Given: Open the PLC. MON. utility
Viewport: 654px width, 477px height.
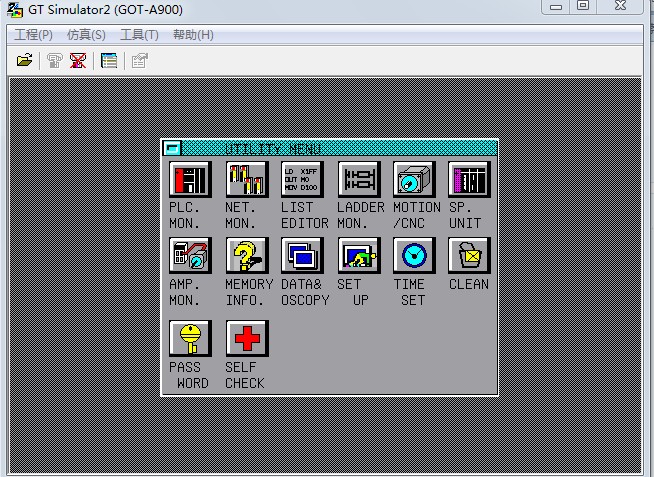Looking at the screenshot, I should point(189,181).
